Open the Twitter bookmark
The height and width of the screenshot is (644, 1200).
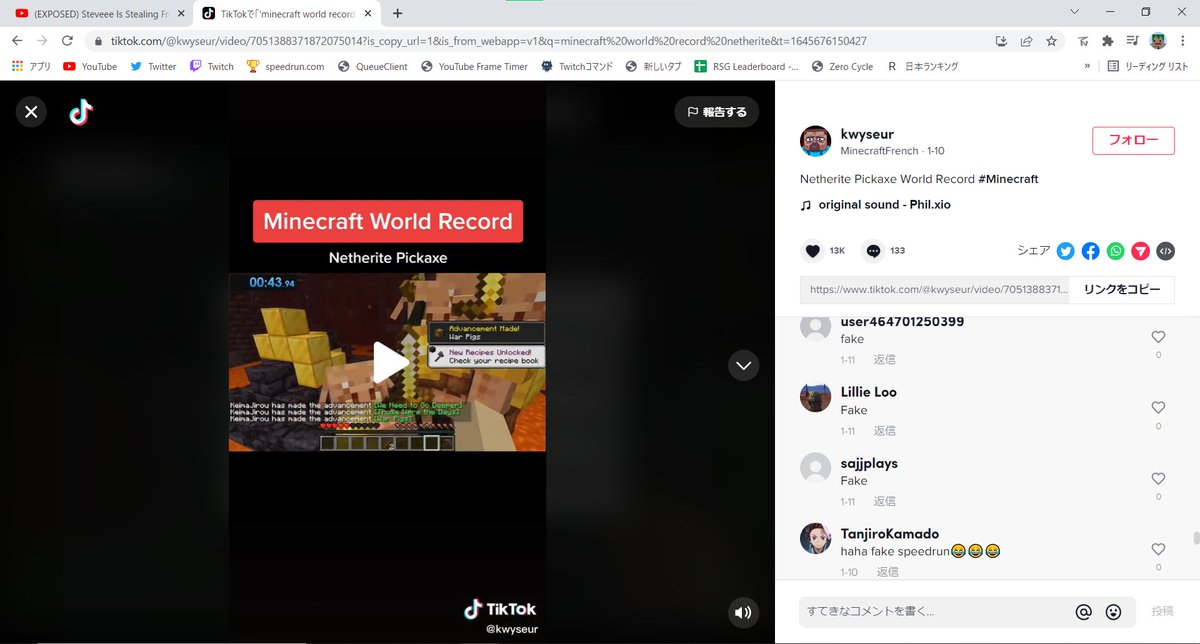[153, 66]
